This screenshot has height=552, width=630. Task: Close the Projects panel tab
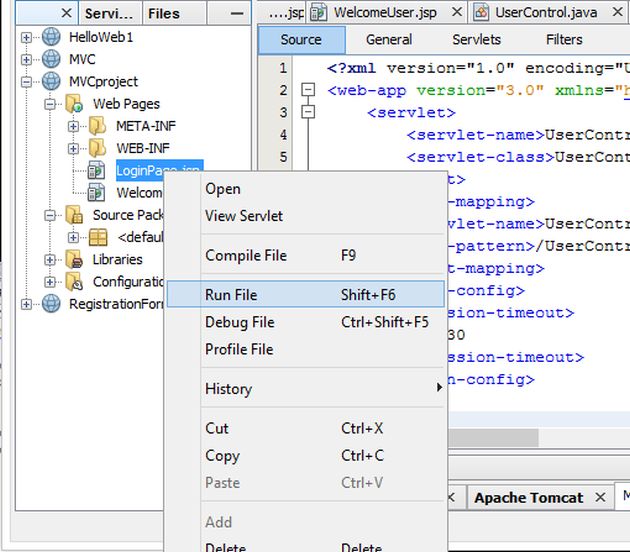pyautogui.click(x=67, y=13)
